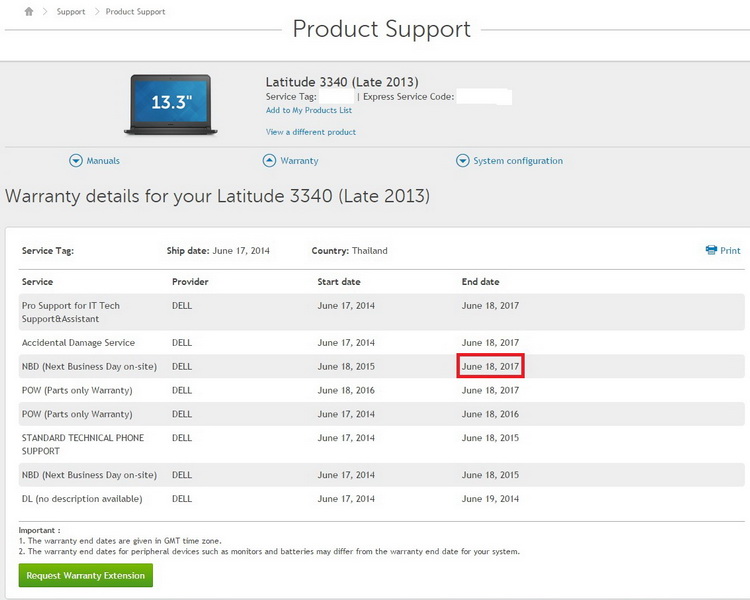Collapse the Warranty section arrow
The width and height of the screenshot is (750, 600).
click(269, 161)
